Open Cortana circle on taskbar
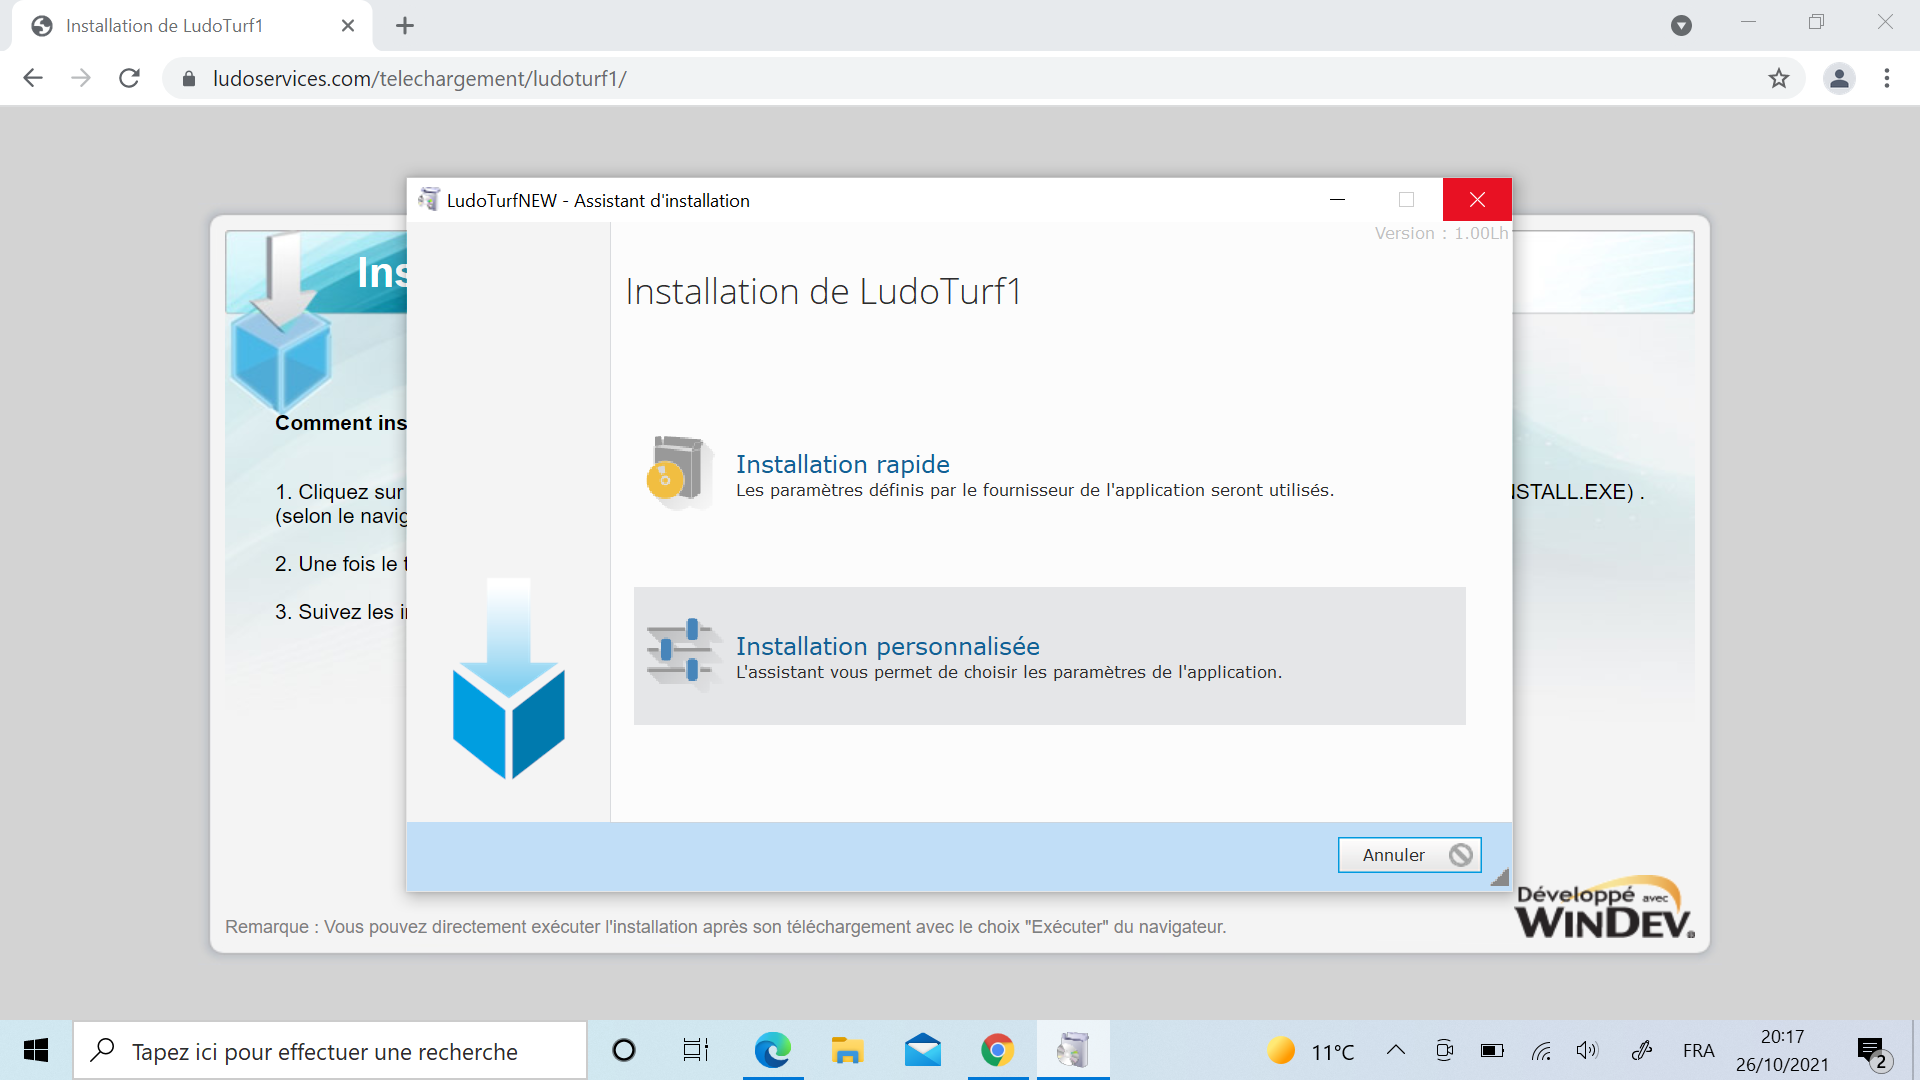 point(624,1050)
